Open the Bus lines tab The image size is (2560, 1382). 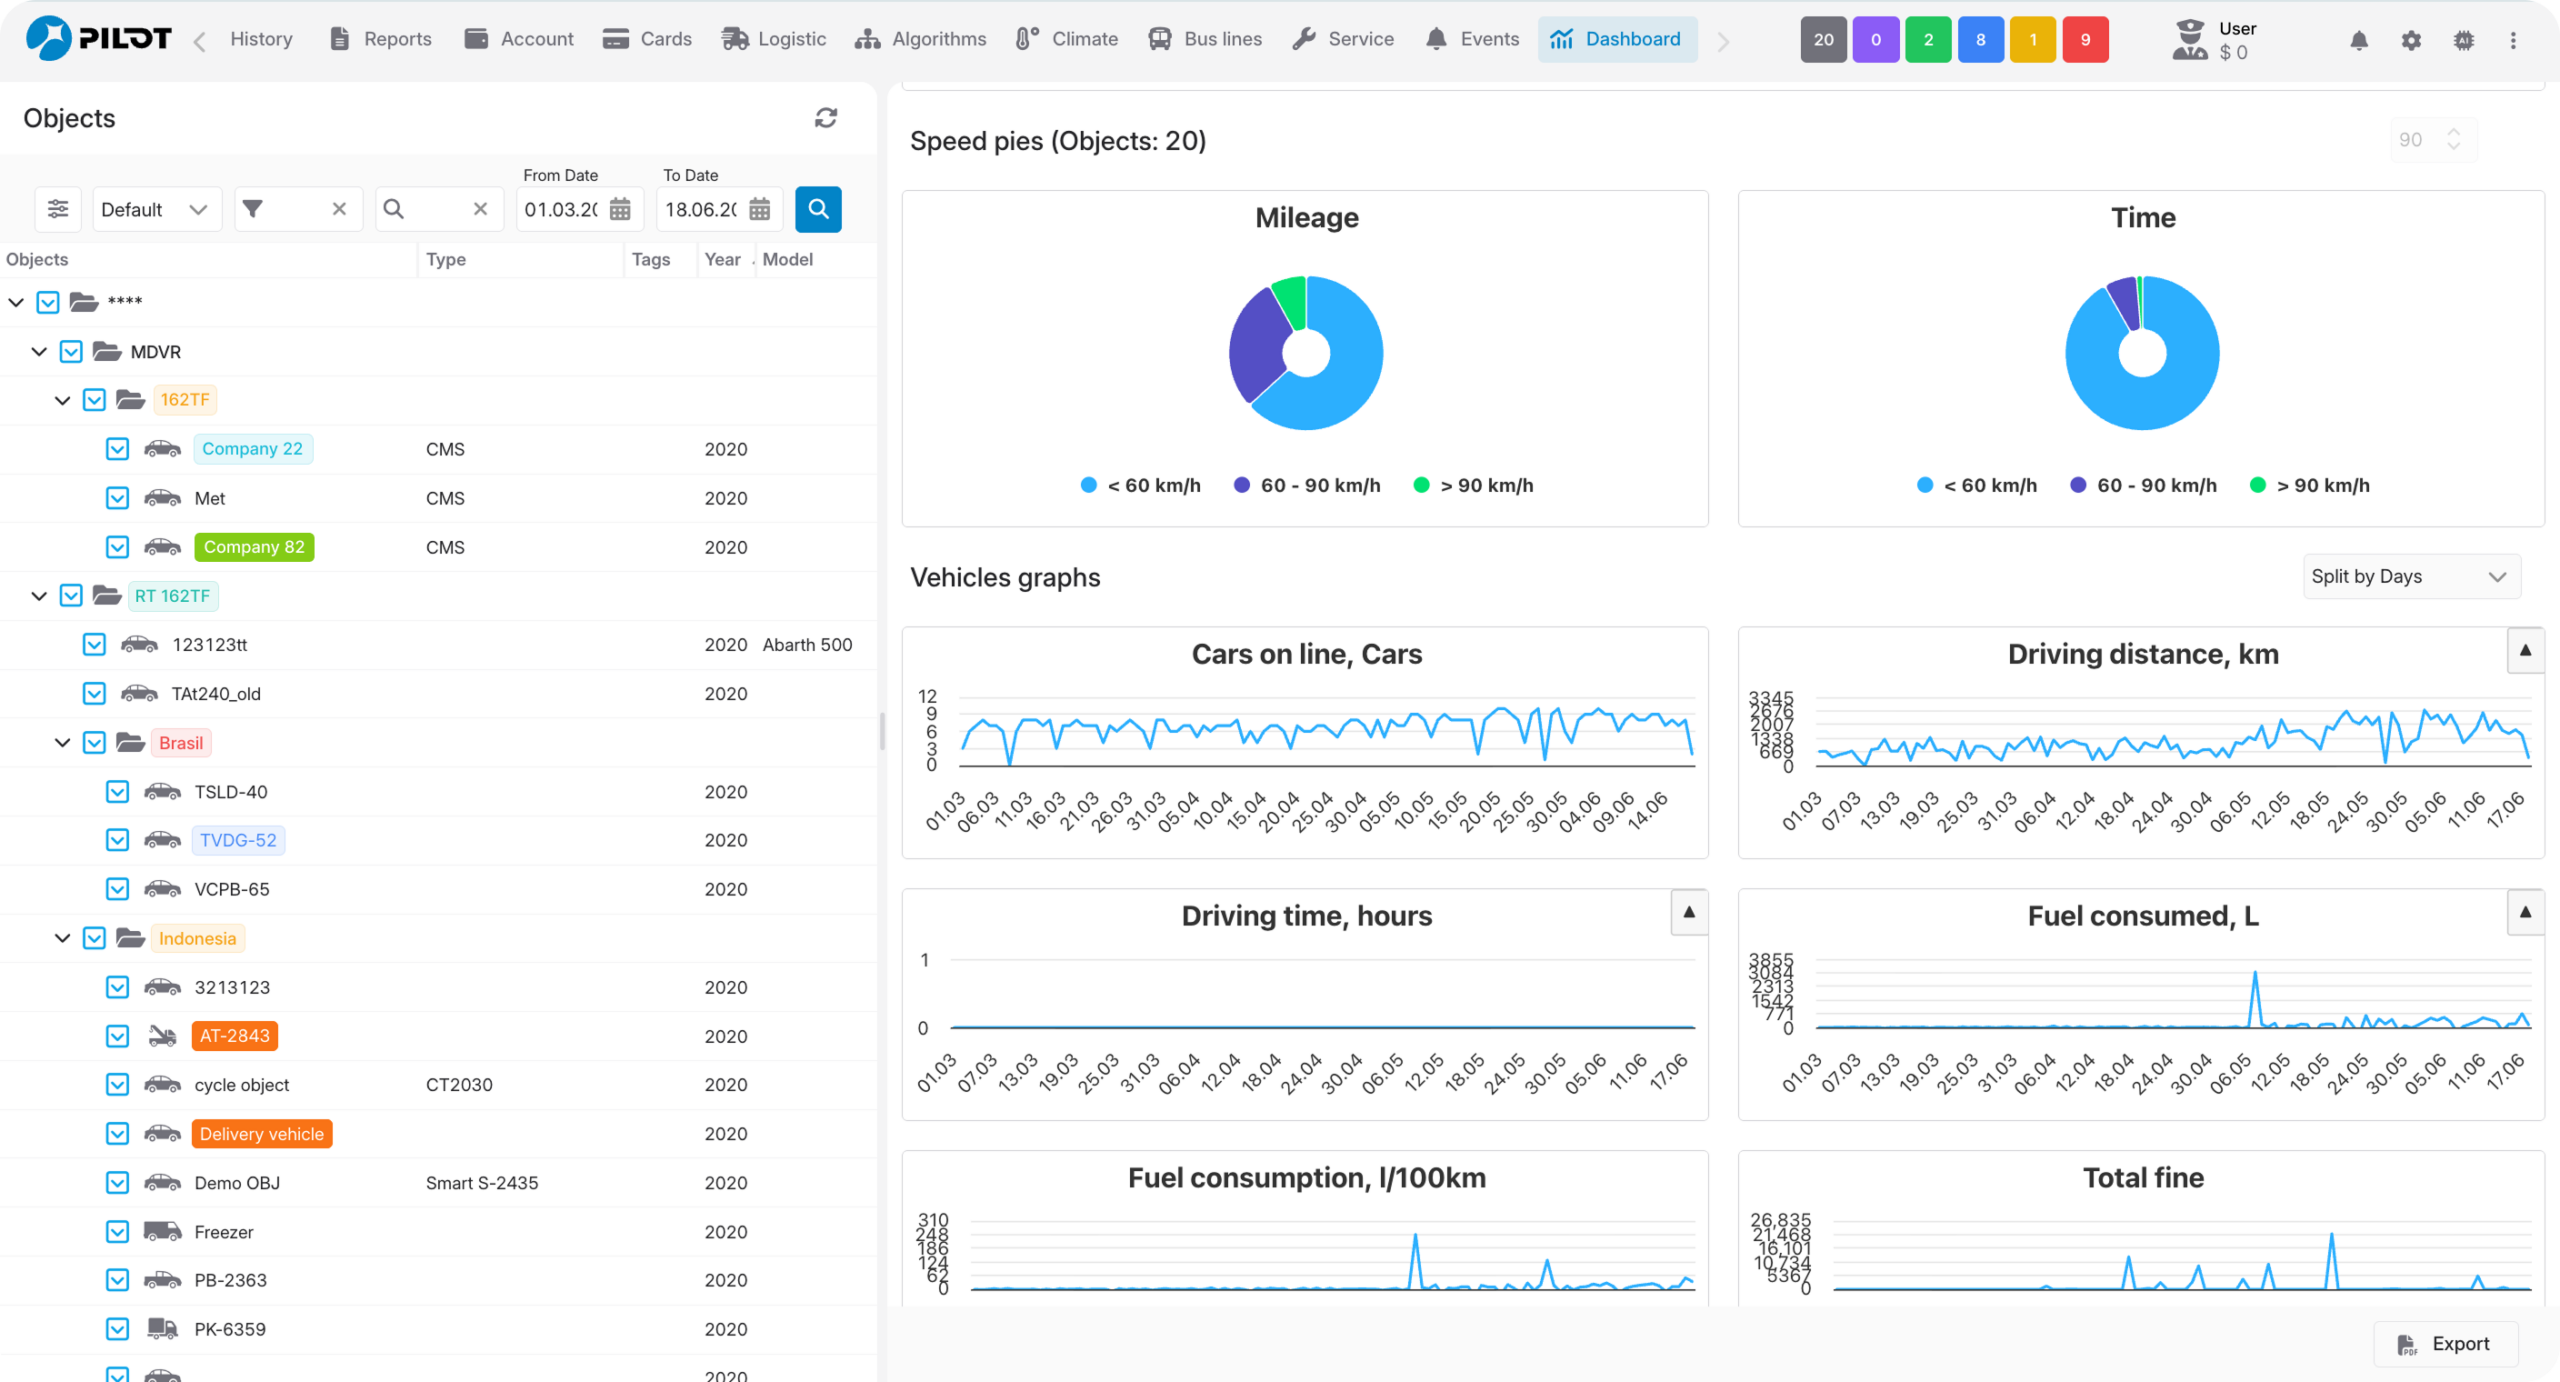click(1205, 39)
